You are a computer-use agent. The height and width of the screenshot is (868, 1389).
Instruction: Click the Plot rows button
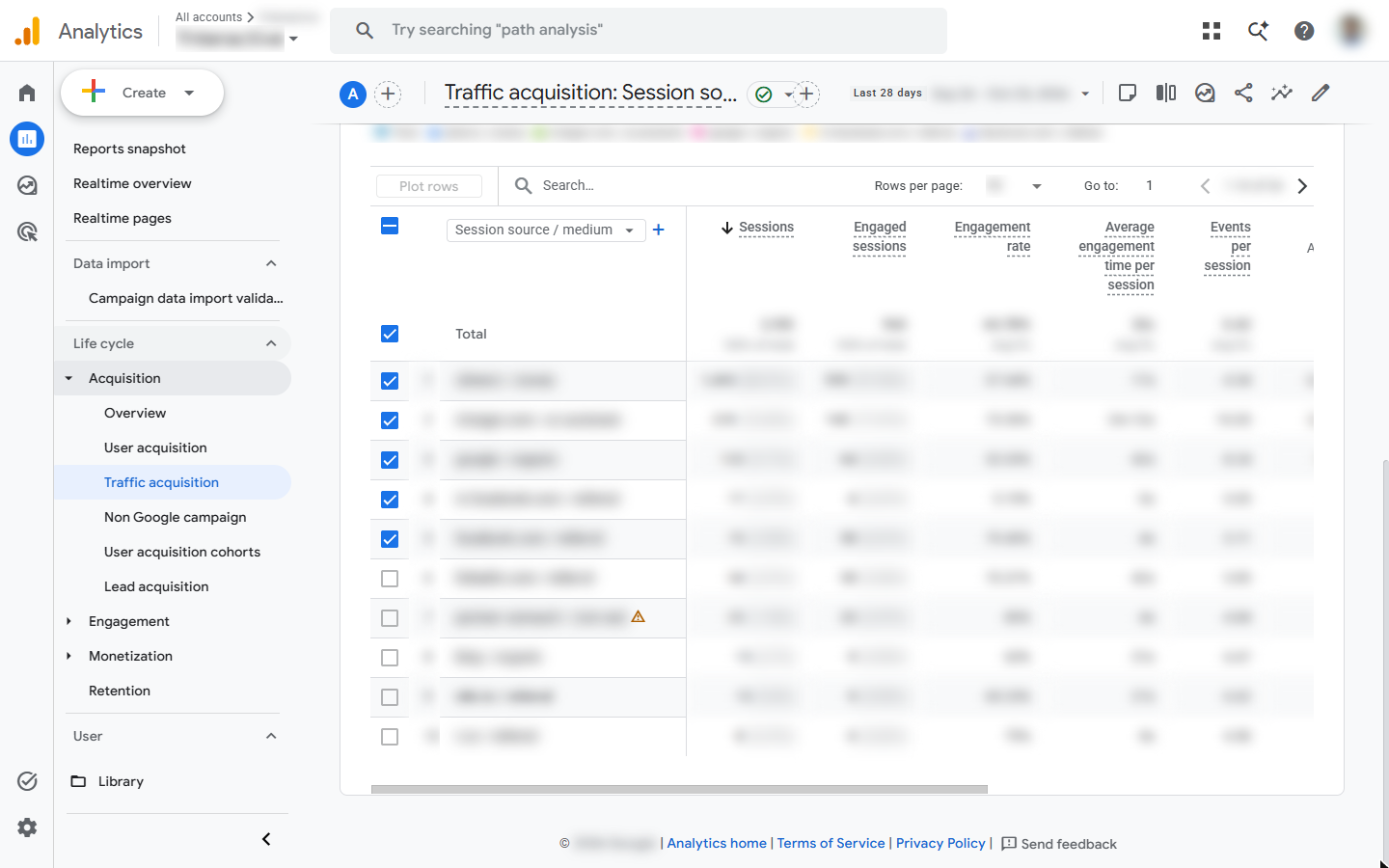pos(429,187)
